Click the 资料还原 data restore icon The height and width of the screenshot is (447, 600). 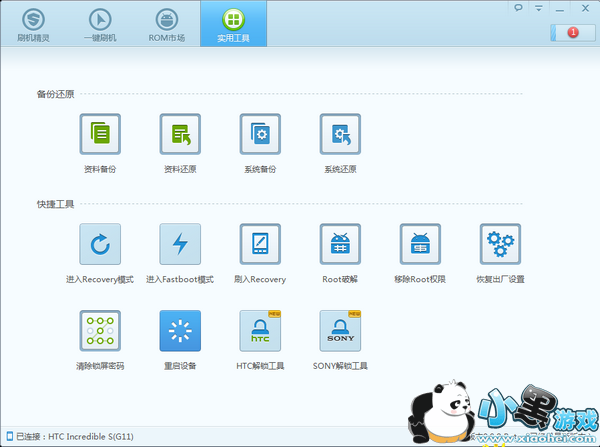pos(180,134)
